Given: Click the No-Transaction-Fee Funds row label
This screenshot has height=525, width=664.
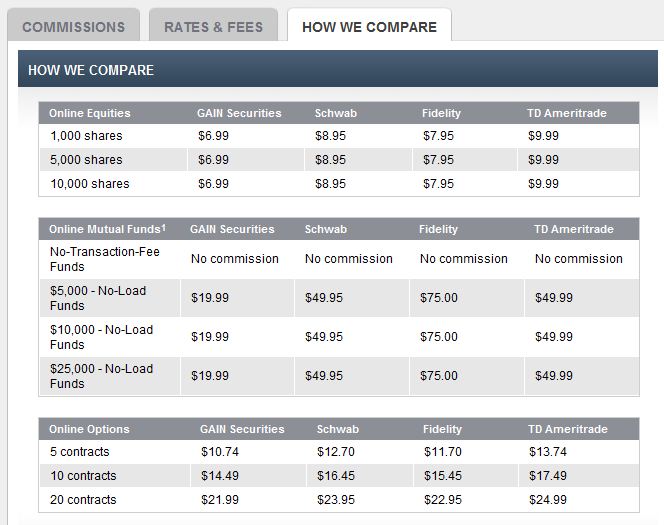Looking at the screenshot, I should pos(104,259).
